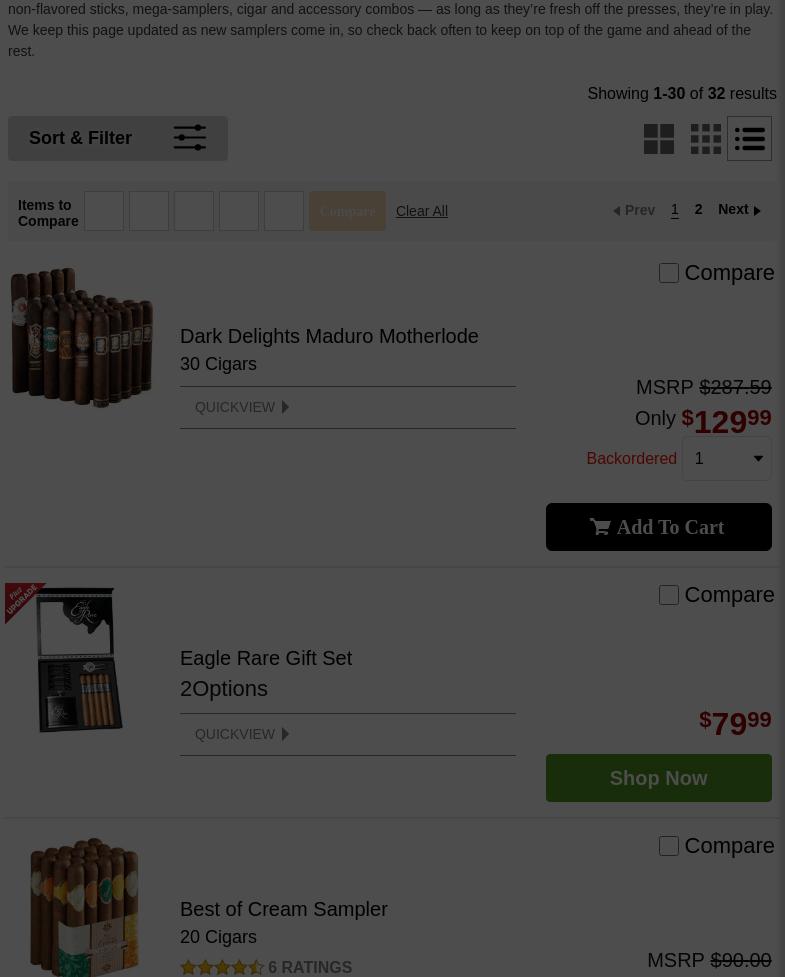
Task: Click the Clear All link
Action: [x=422, y=211]
